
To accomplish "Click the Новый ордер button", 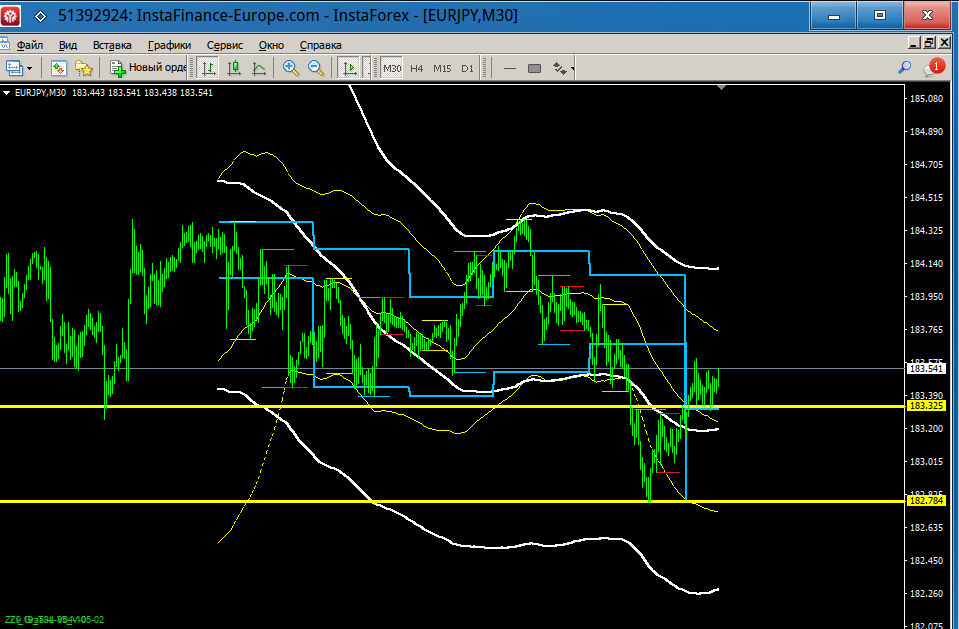I will tap(147, 67).
